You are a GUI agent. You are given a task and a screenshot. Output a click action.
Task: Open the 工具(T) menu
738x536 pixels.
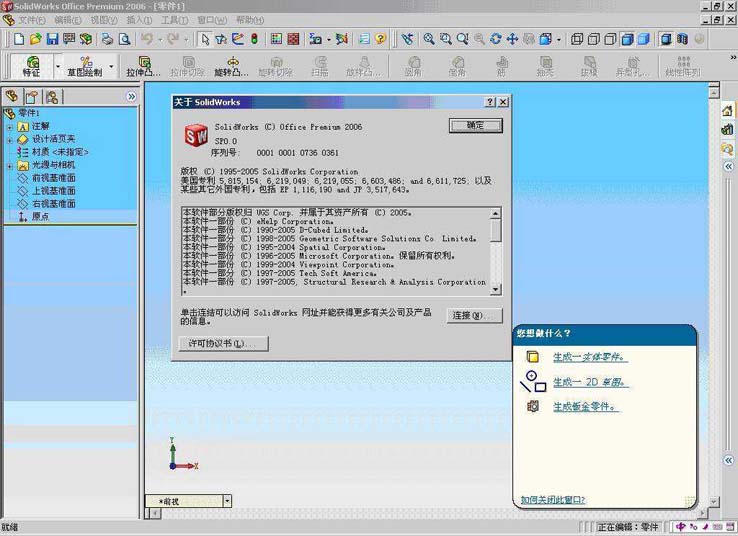pyautogui.click(x=175, y=20)
